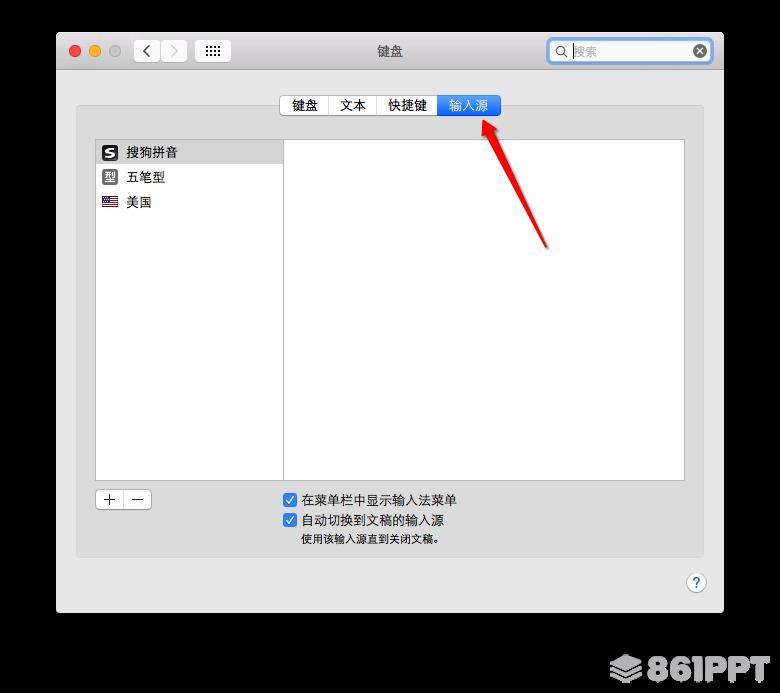Select the Sogou Pinyin icon in list
The image size is (780, 693).
tap(110, 152)
